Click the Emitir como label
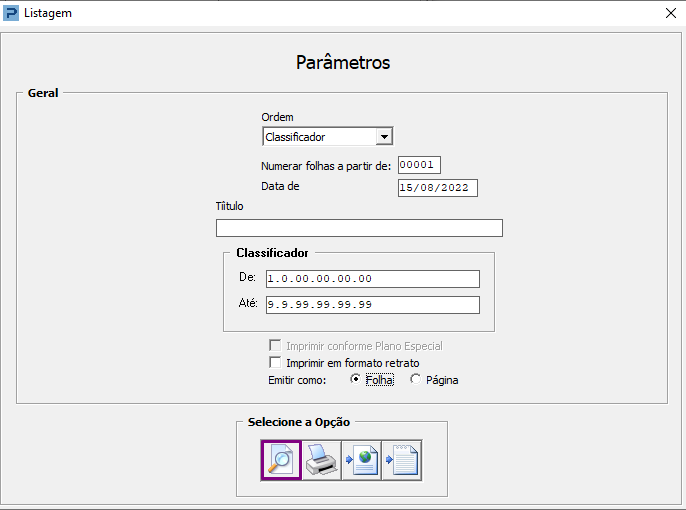Image resolution: width=686 pixels, height=510 pixels. (304, 380)
